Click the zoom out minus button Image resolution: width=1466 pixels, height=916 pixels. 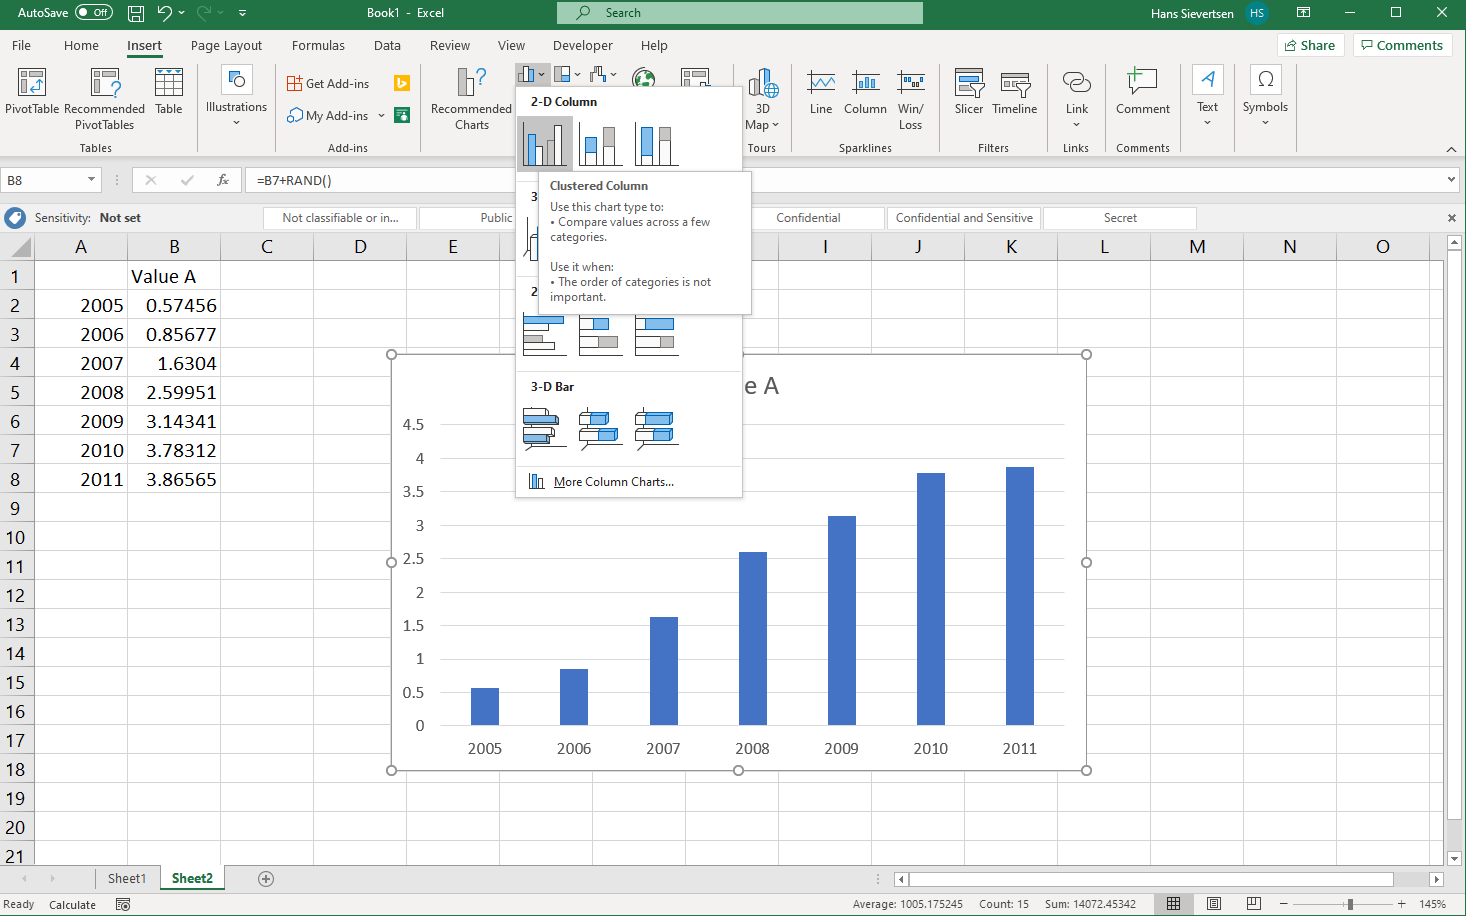coord(1284,904)
